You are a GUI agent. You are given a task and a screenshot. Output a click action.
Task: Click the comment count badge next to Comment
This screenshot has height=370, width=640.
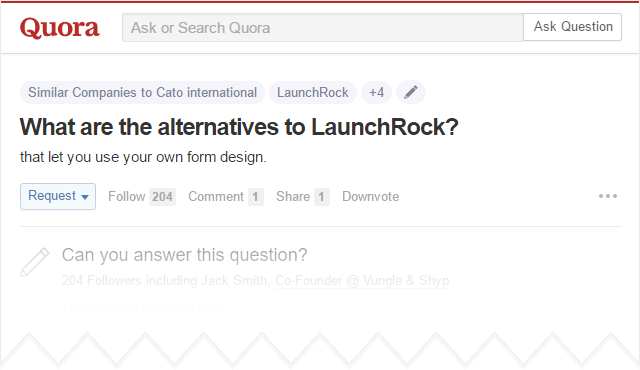pyautogui.click(x=256, y=197)
